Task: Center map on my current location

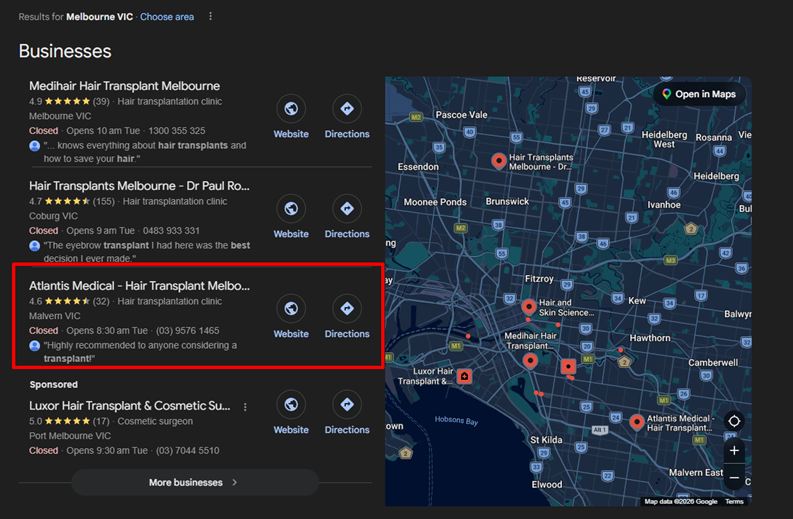Action: 734,421
